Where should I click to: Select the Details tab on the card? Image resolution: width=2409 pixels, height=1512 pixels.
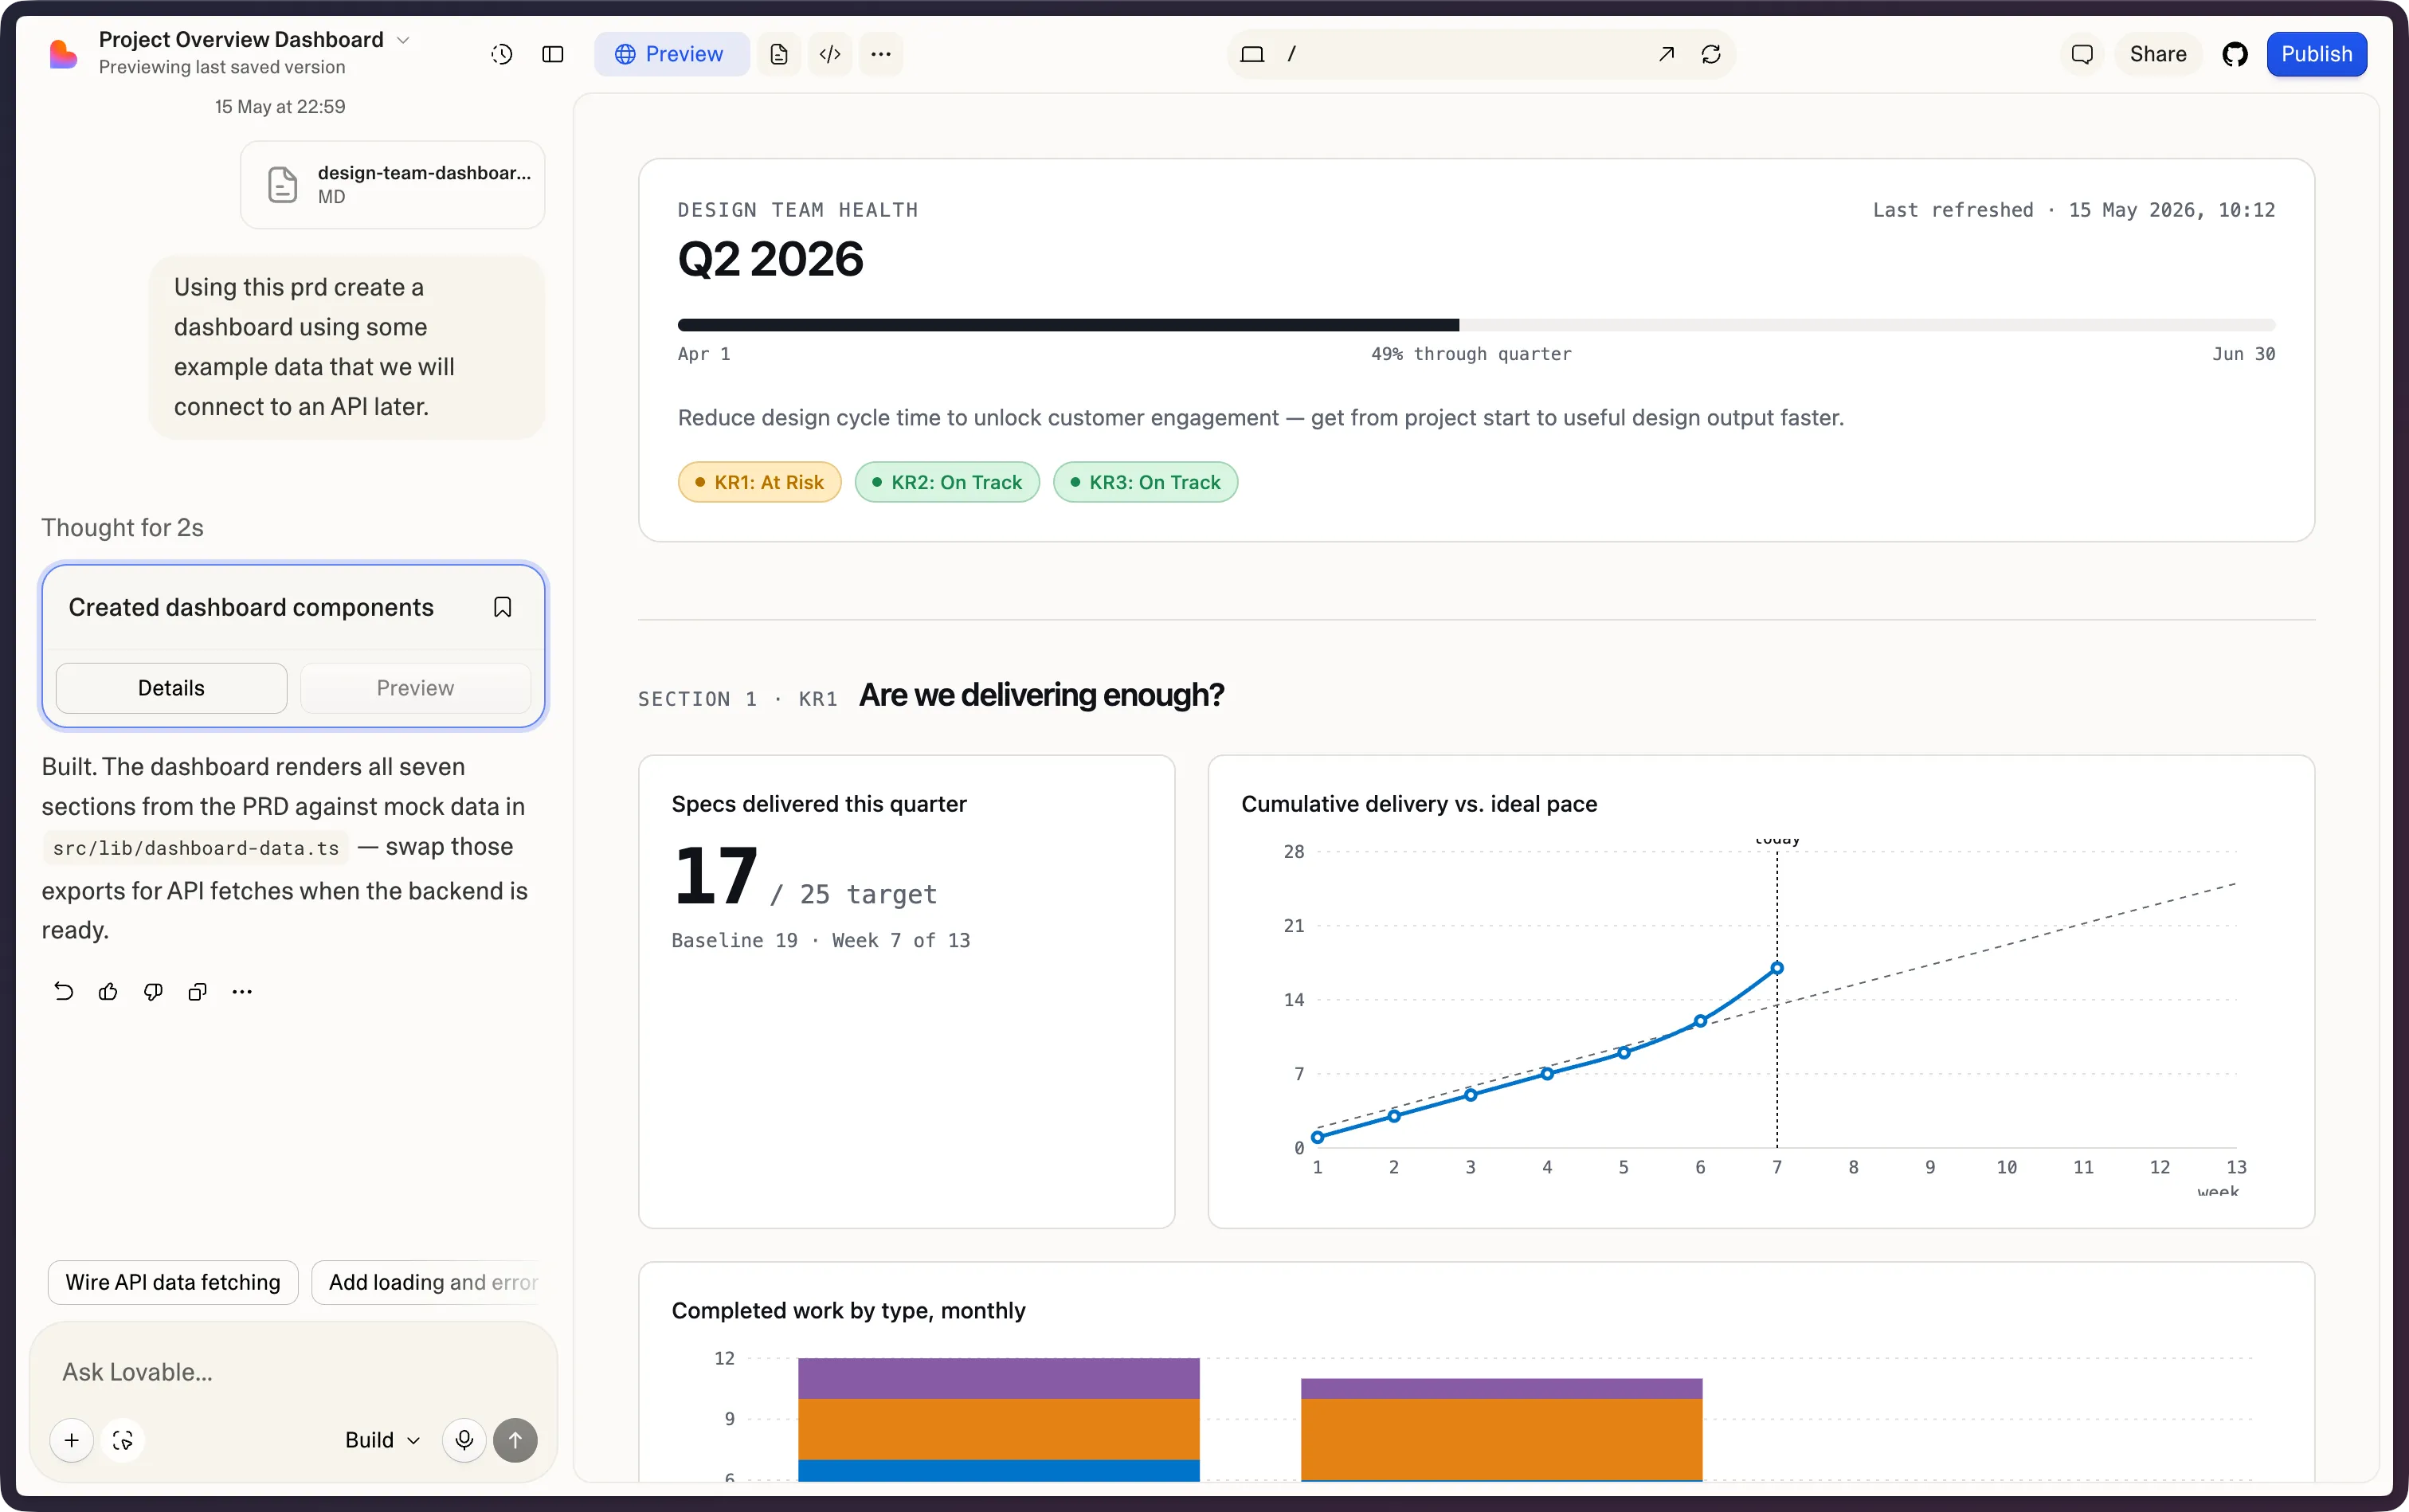(x=171, y=688)
